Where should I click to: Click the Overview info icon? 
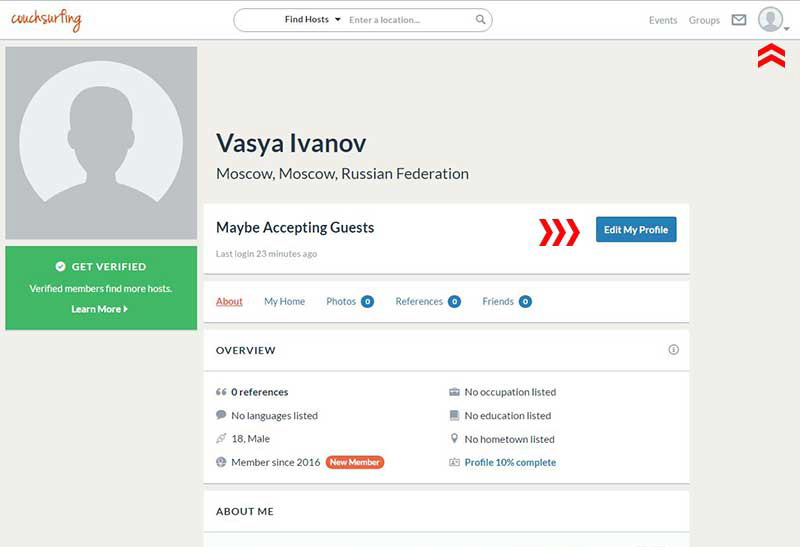(673, 350)
